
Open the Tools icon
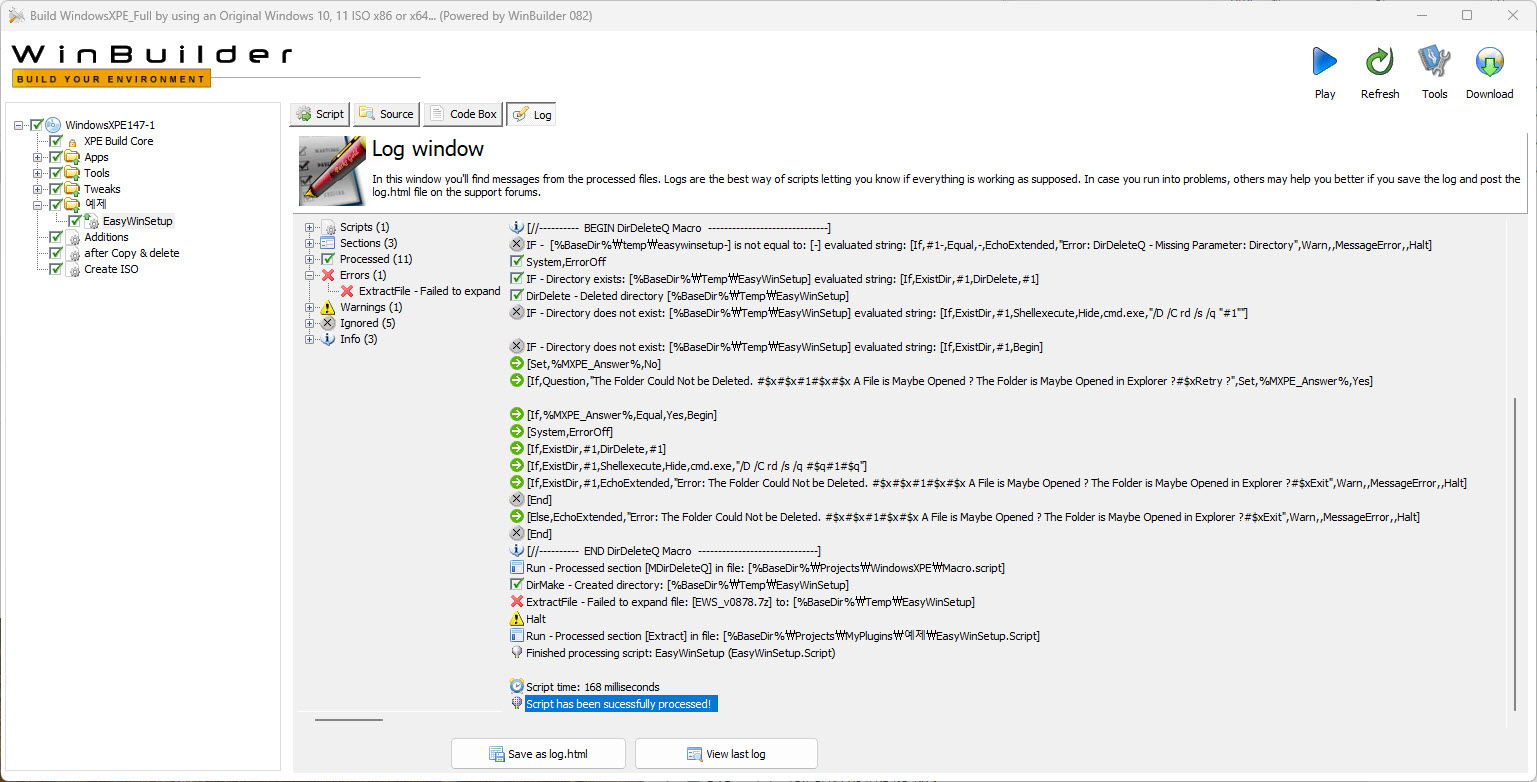coord(1435,62)
